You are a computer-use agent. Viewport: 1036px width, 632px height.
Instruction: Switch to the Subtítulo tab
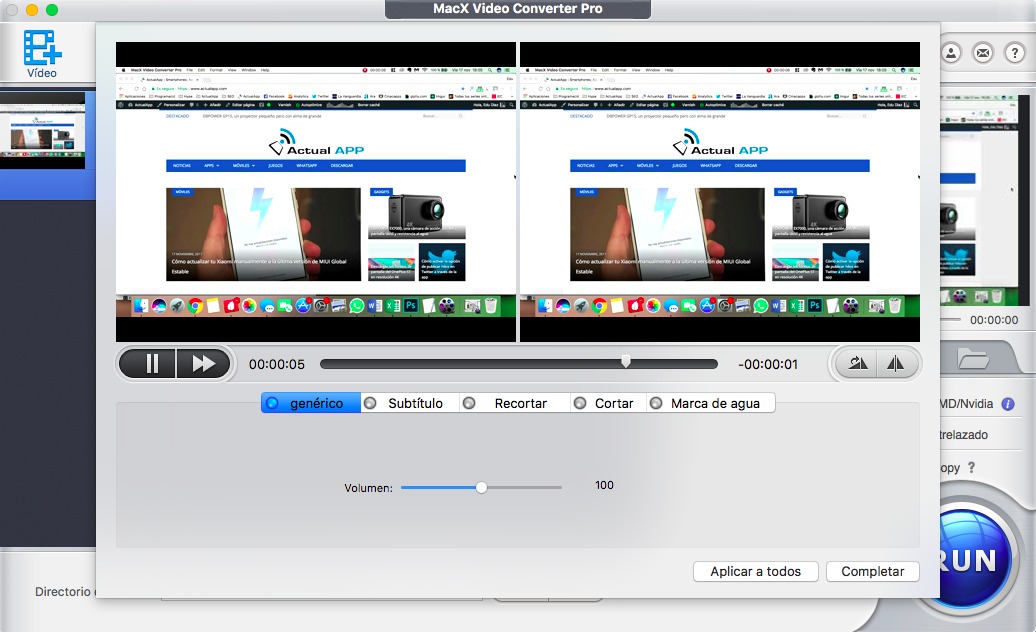(x=410, y=403)
